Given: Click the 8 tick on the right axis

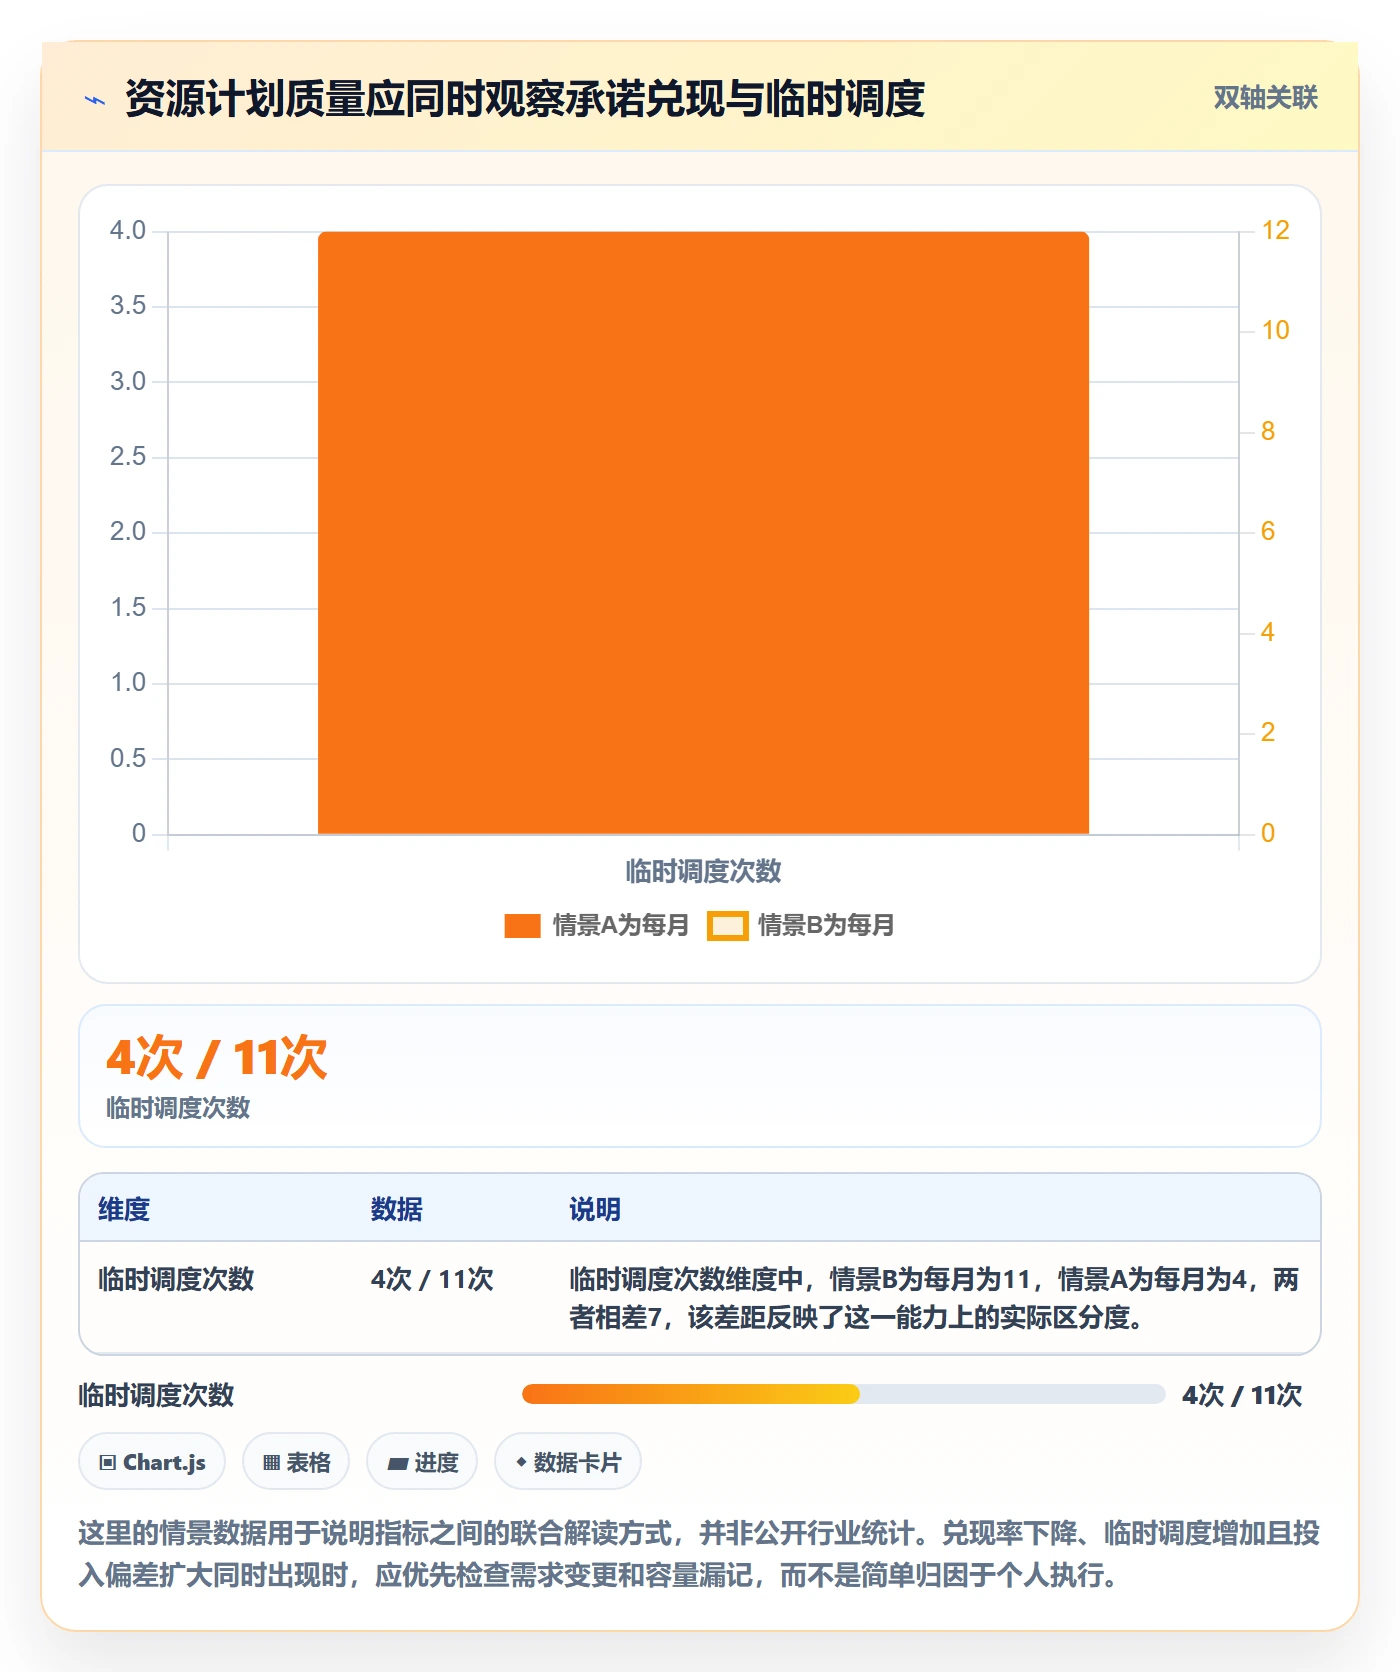Looking at the screenshot, I should point(1268,432).
